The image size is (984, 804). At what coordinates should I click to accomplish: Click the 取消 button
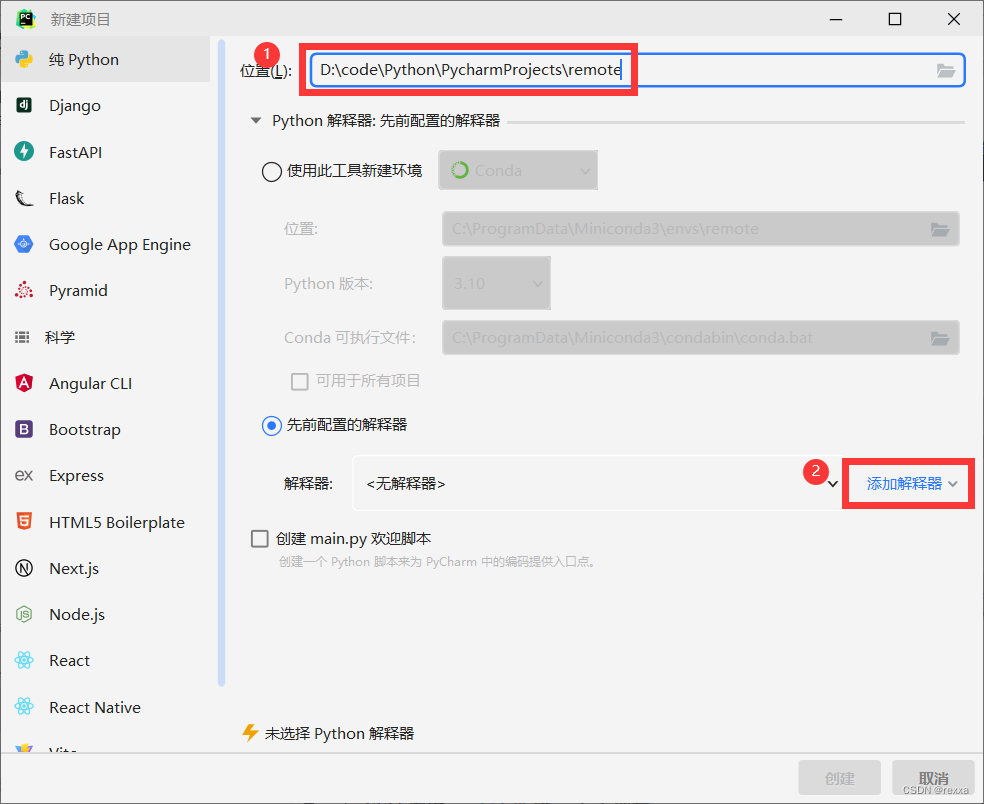click(933, 778)
